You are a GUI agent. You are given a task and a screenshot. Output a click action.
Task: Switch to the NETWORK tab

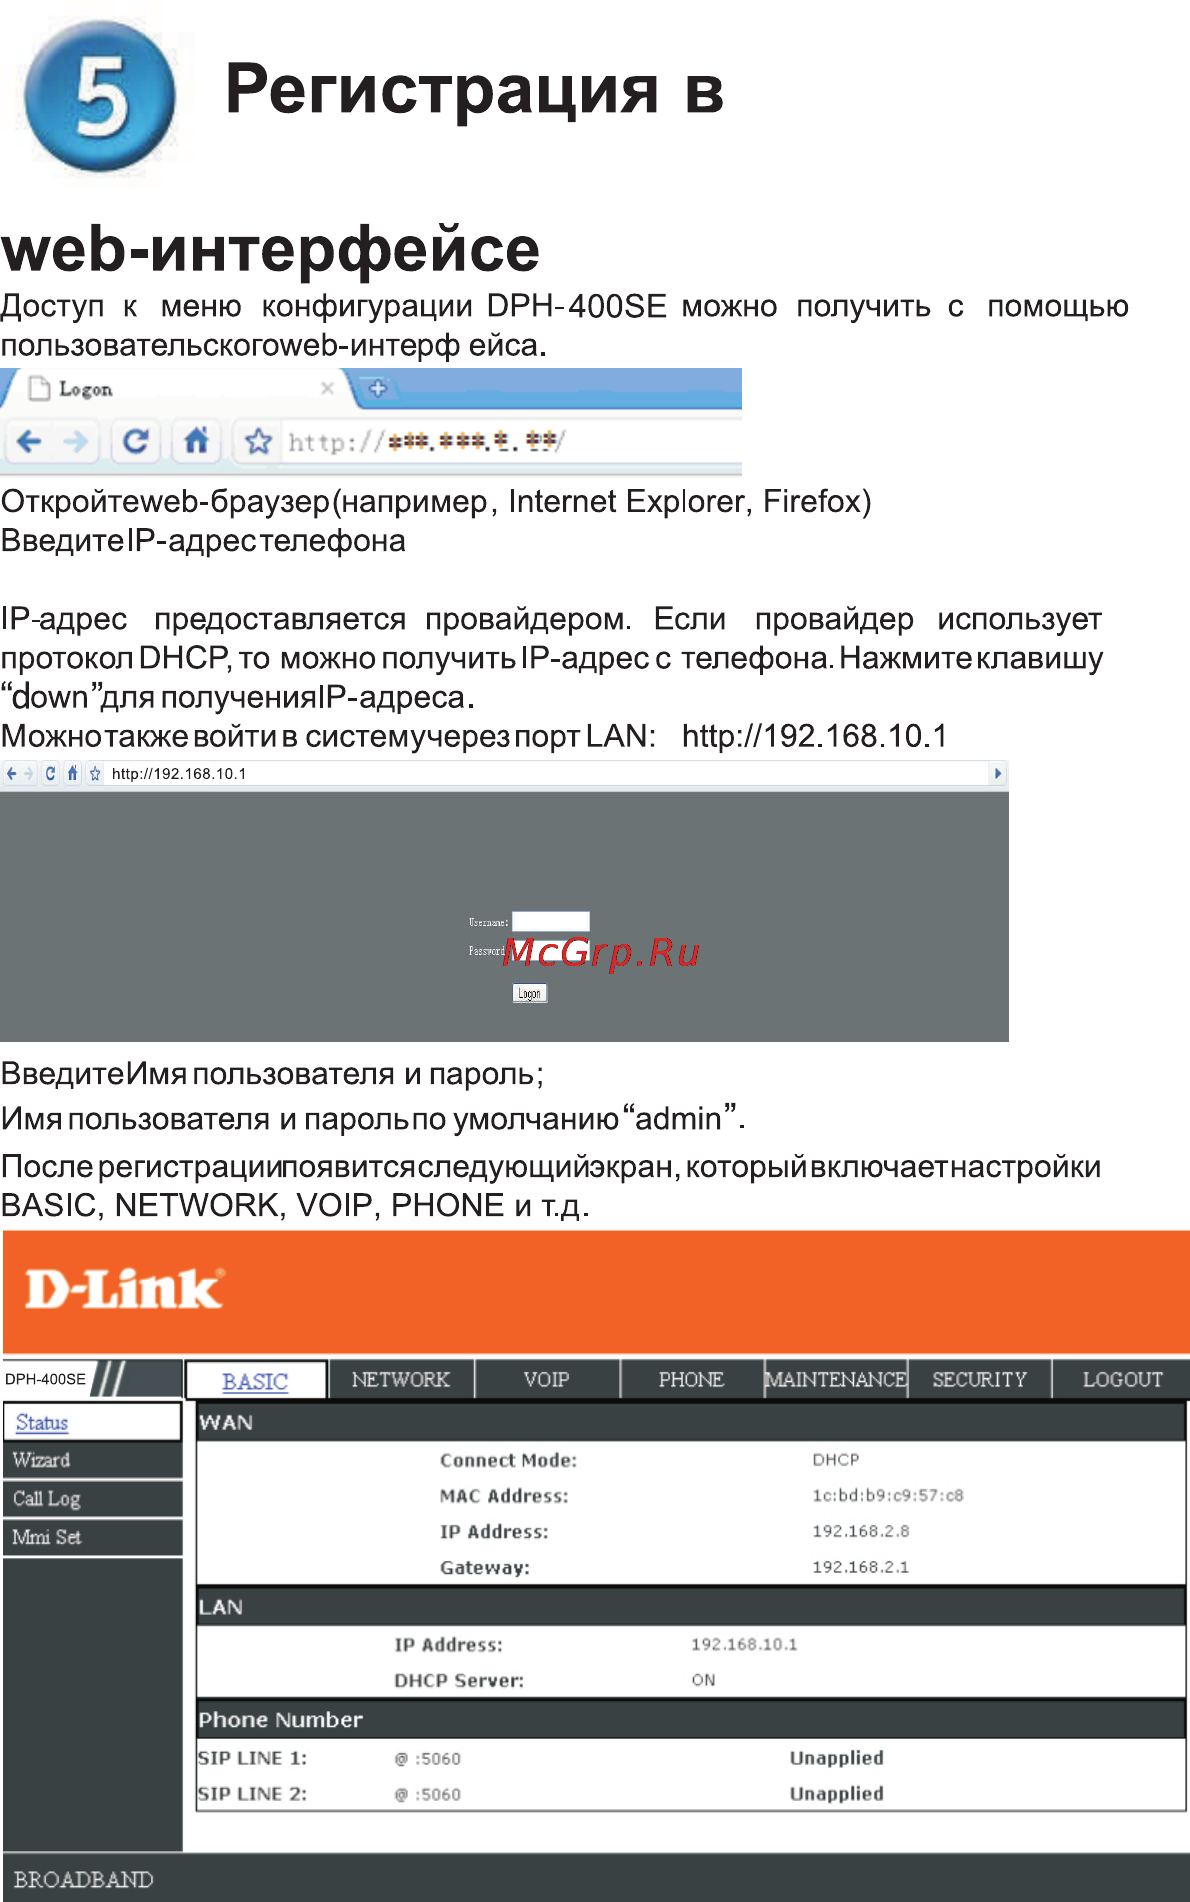(x=401, y=1379)
